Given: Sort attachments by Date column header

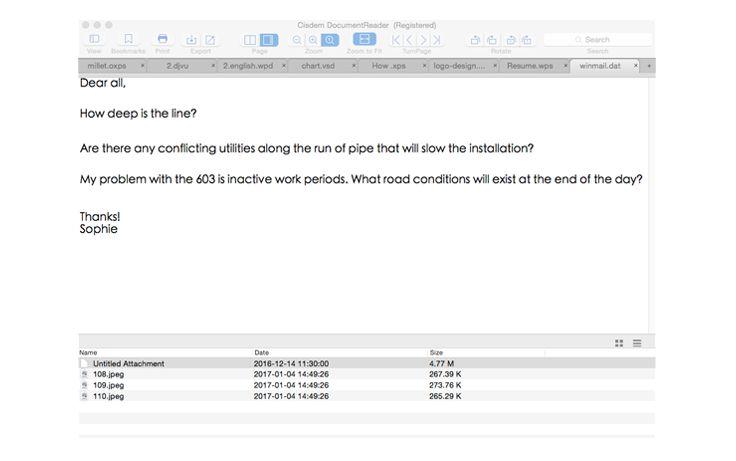Looking at the screenshot, I should (262, 353).
